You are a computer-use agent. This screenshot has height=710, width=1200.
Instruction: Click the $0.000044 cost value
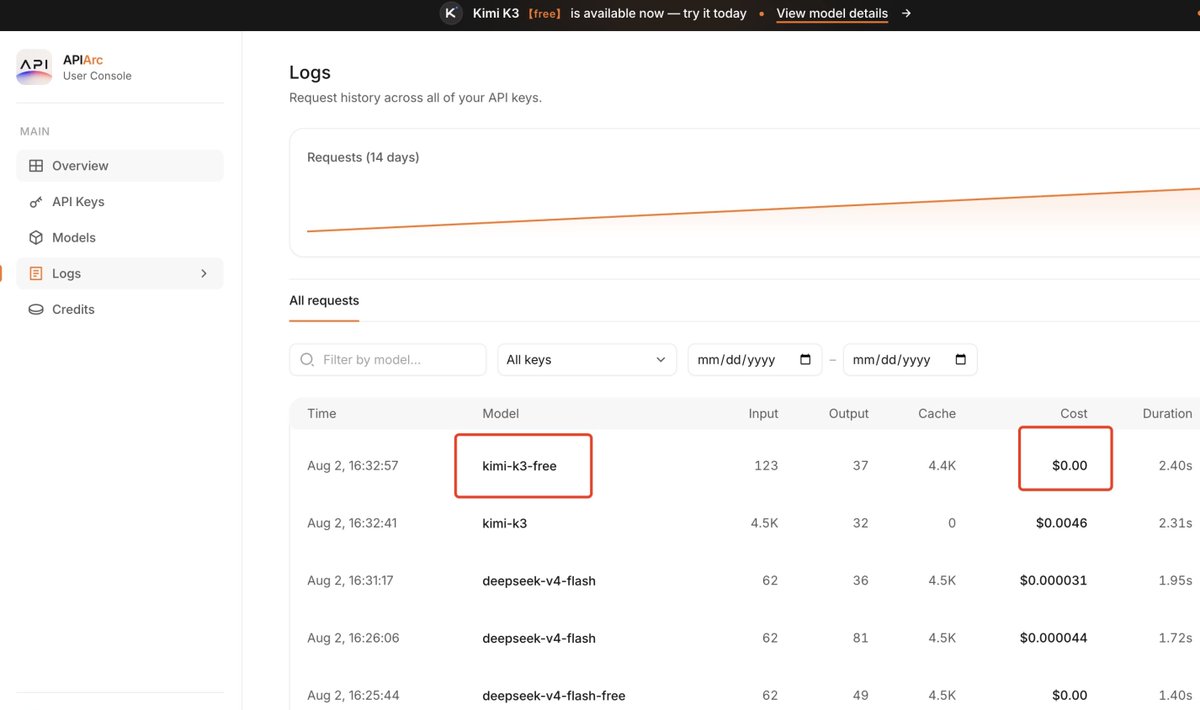point(1053,638)
